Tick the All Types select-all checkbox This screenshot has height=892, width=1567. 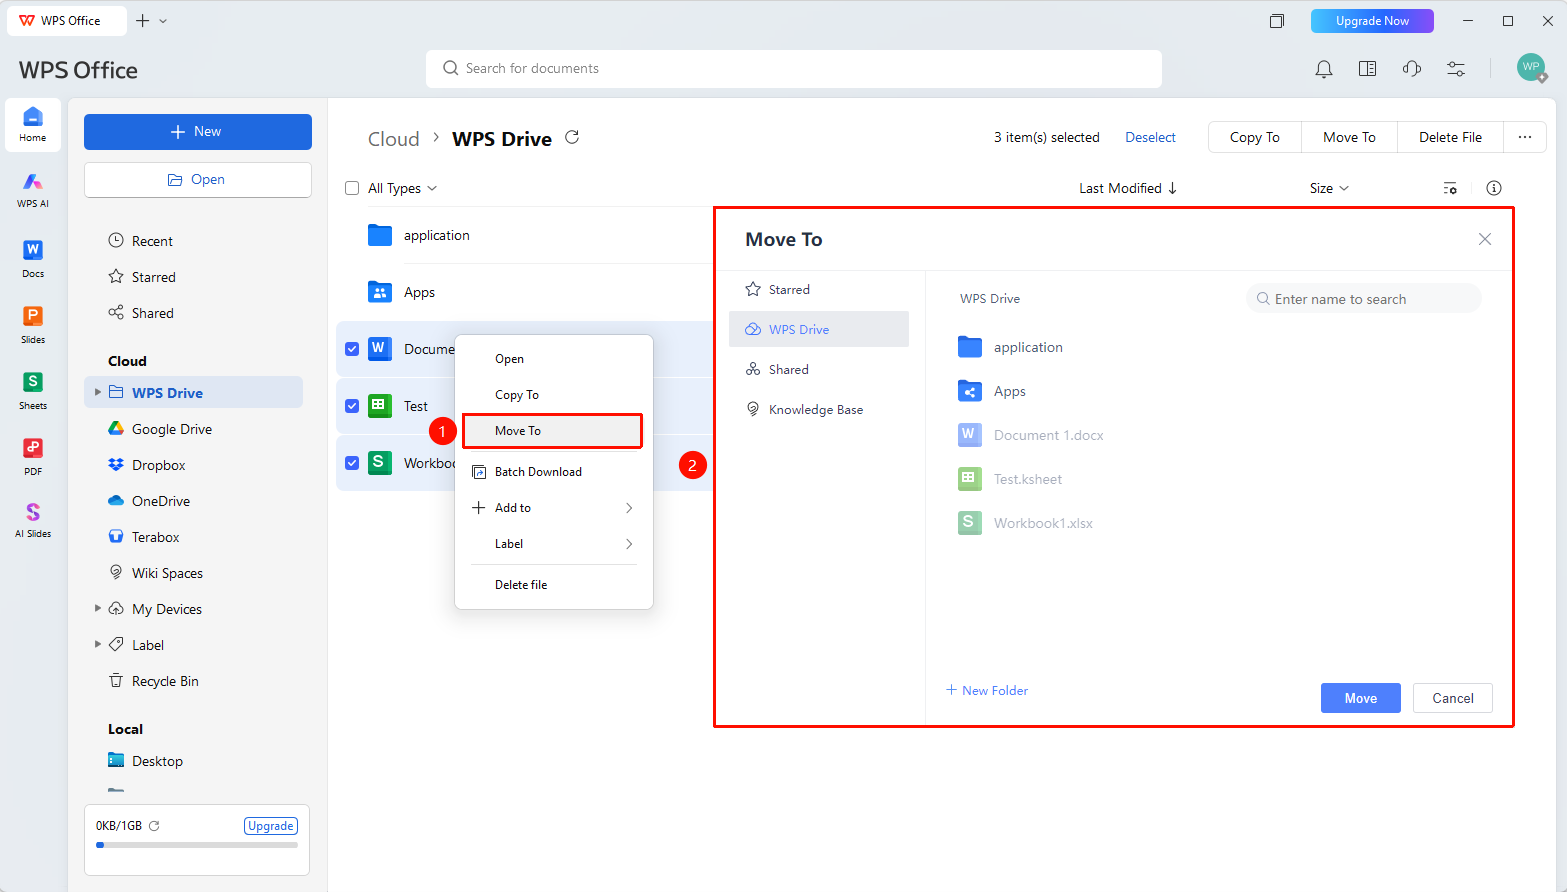352,188
